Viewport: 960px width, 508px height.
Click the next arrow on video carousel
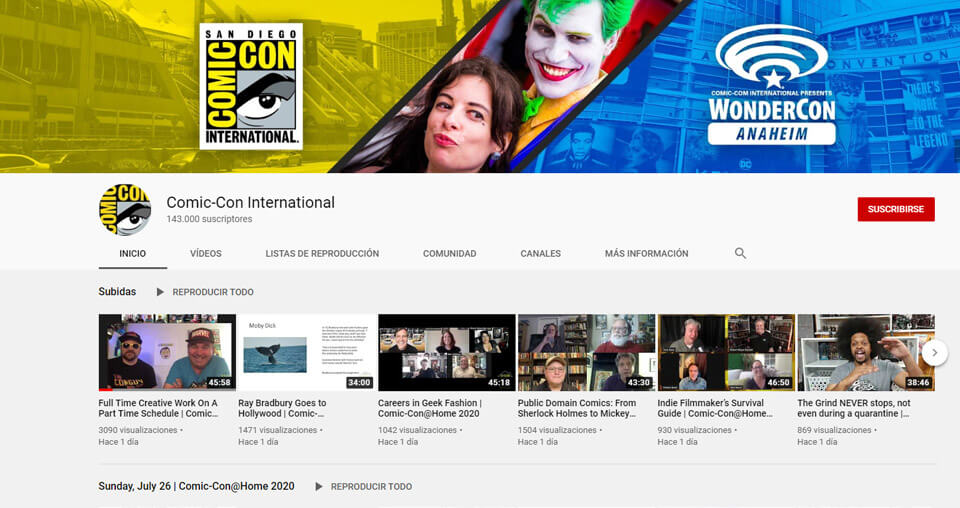coord(934,353)
